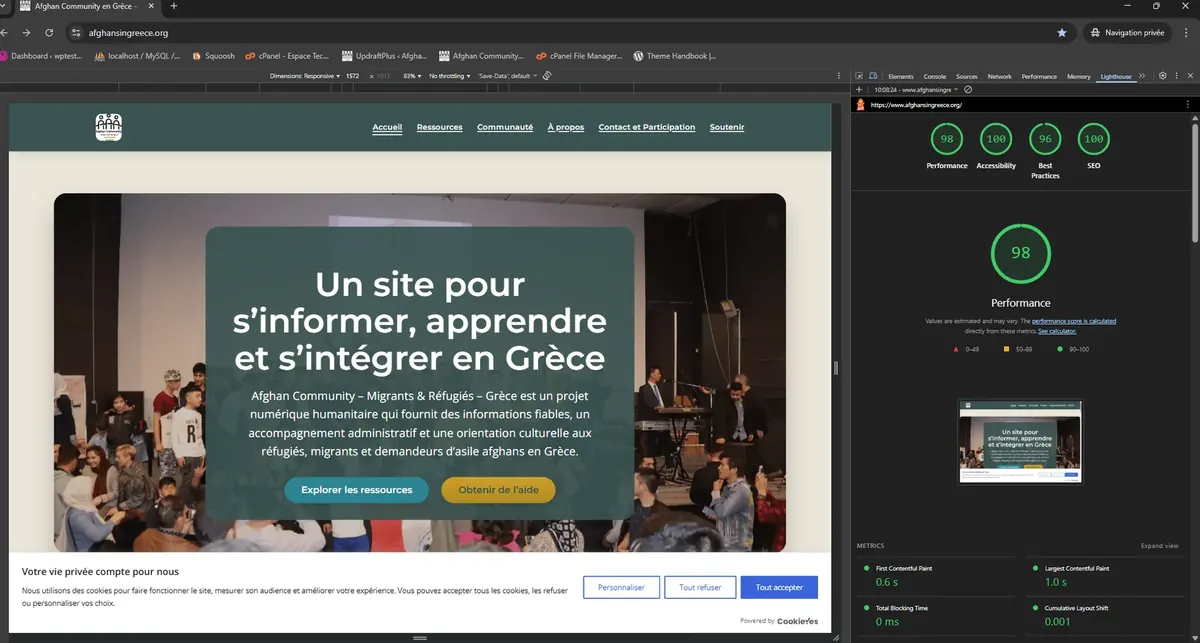Image resolution: width=1200 pixels, height=643 pixels.
Task: Click the Obtenir de l'aide button
Action: tap(498, 490)
